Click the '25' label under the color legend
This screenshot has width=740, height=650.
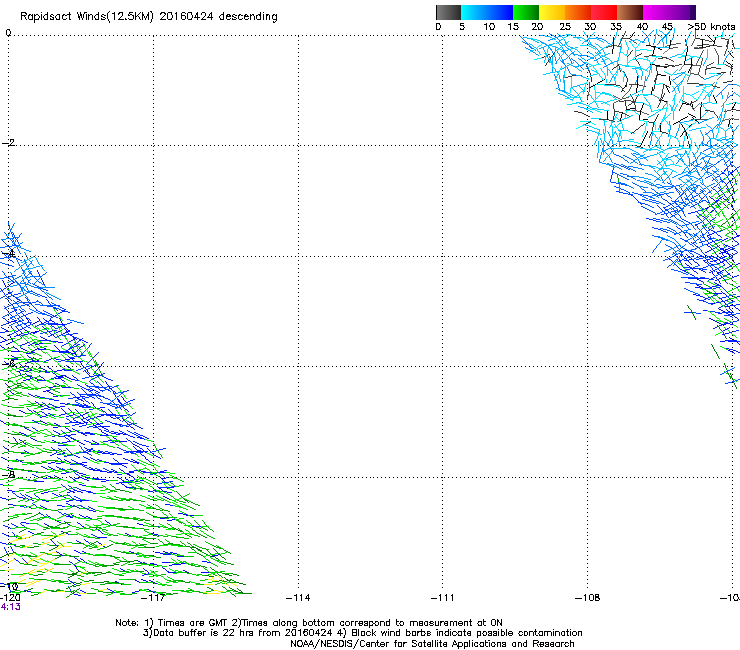click(565, 27)
